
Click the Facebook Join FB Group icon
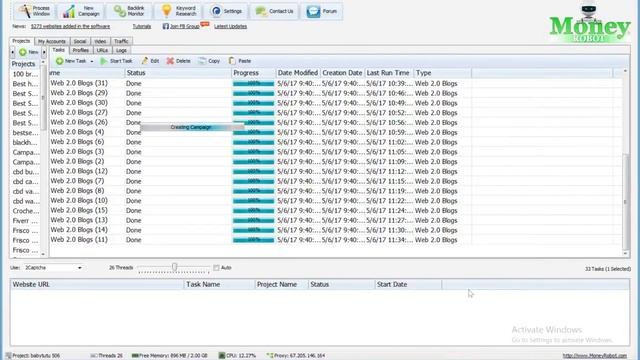pyautogui.click(x=165, y=26)
